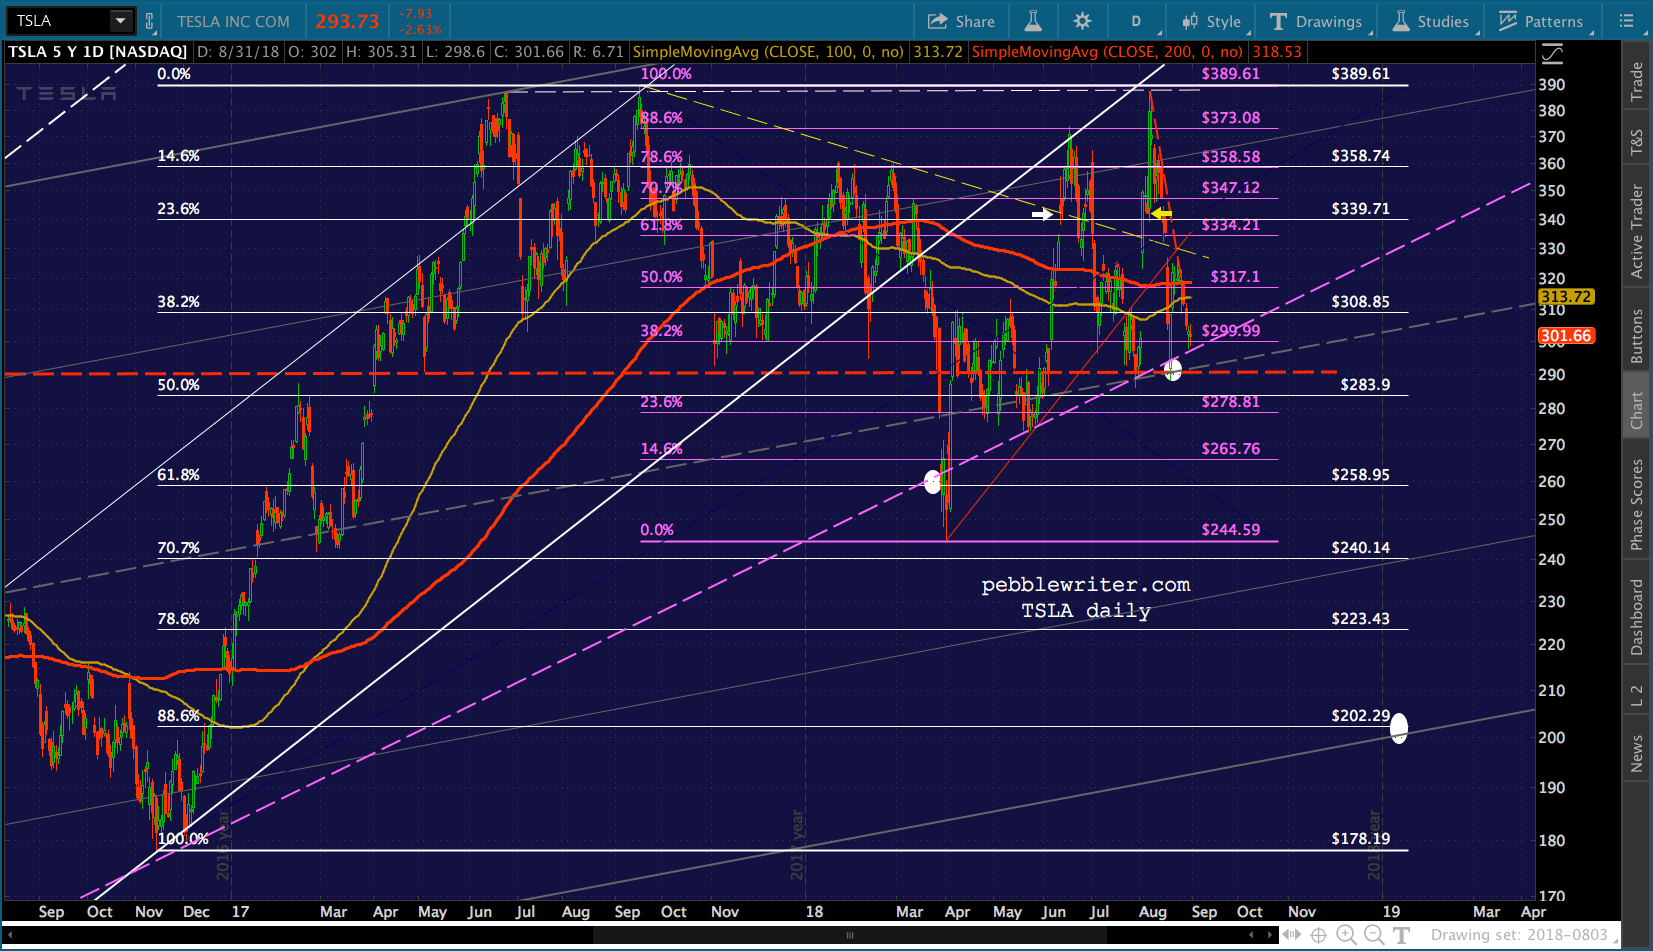1653x951 pixels.
Task: Click the $373.08 Fibonacci price label
Action: click(x=1230, y=118)
